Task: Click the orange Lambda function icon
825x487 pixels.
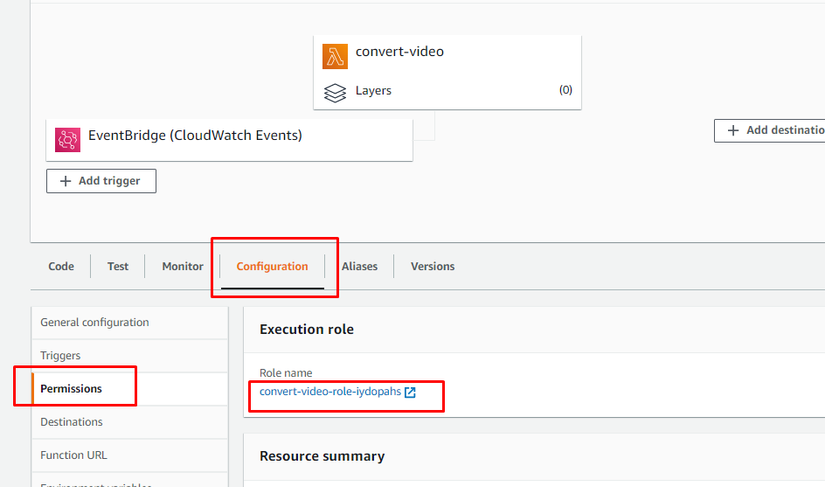Action: [x=335, y=56]
